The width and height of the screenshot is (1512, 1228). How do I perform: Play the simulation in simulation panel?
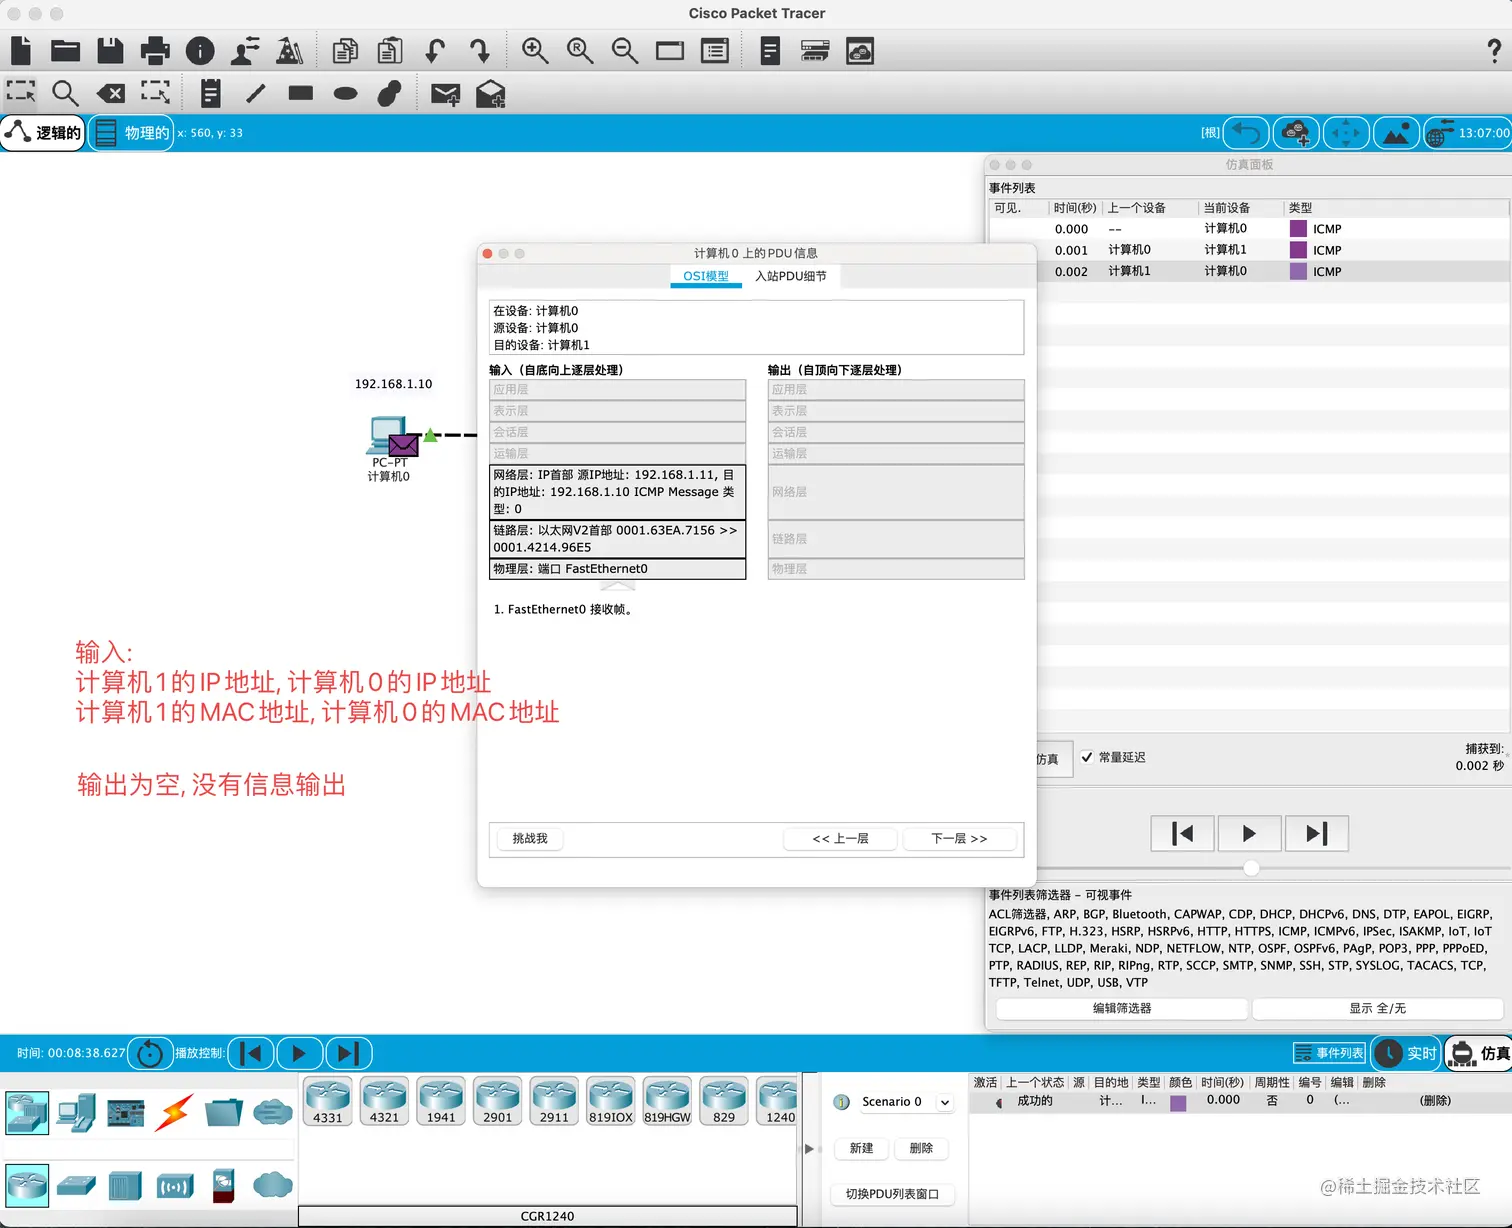[x=1249, y=833]
